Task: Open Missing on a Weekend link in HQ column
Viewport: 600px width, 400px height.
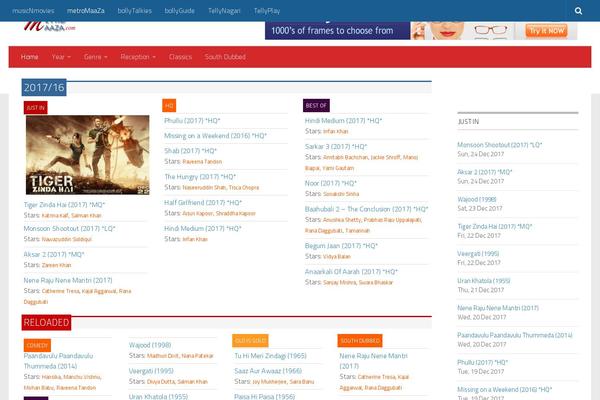Action: click(x=215, y=136)
